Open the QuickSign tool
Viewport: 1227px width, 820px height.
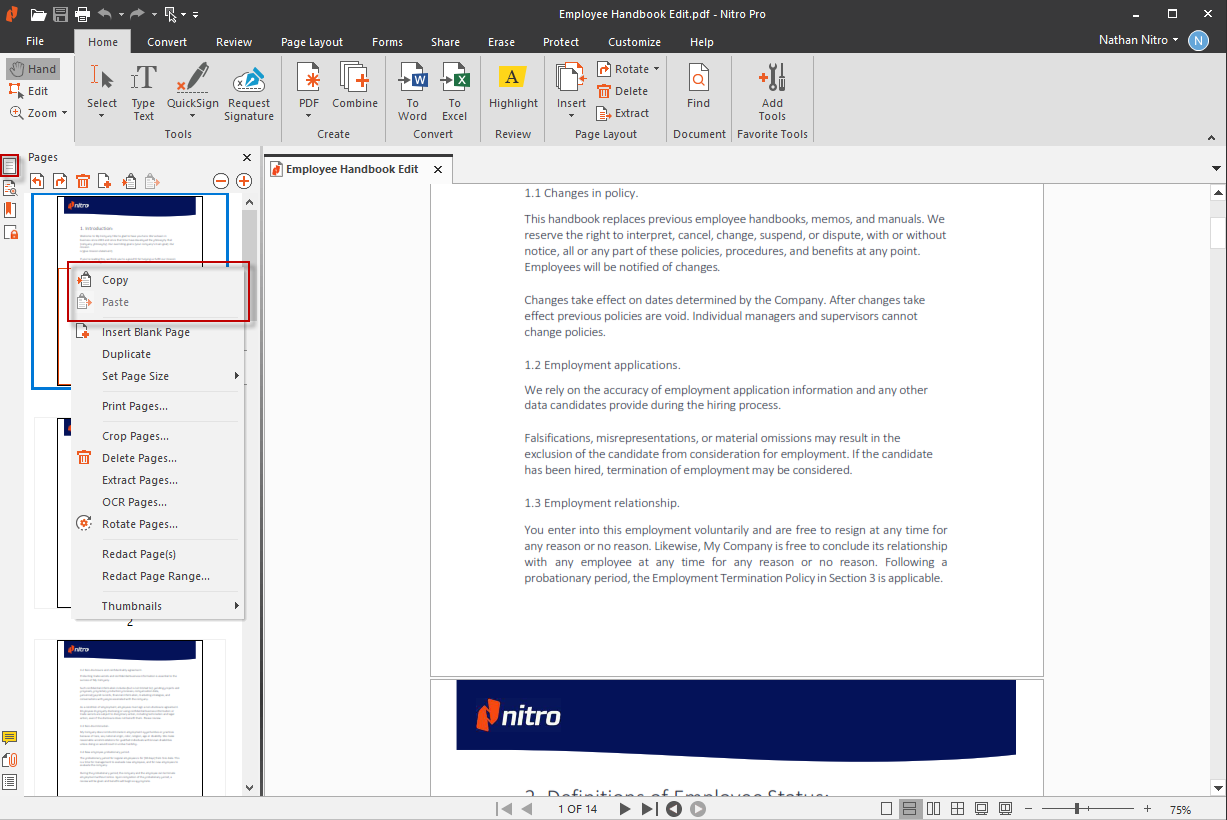coord(192,90)
